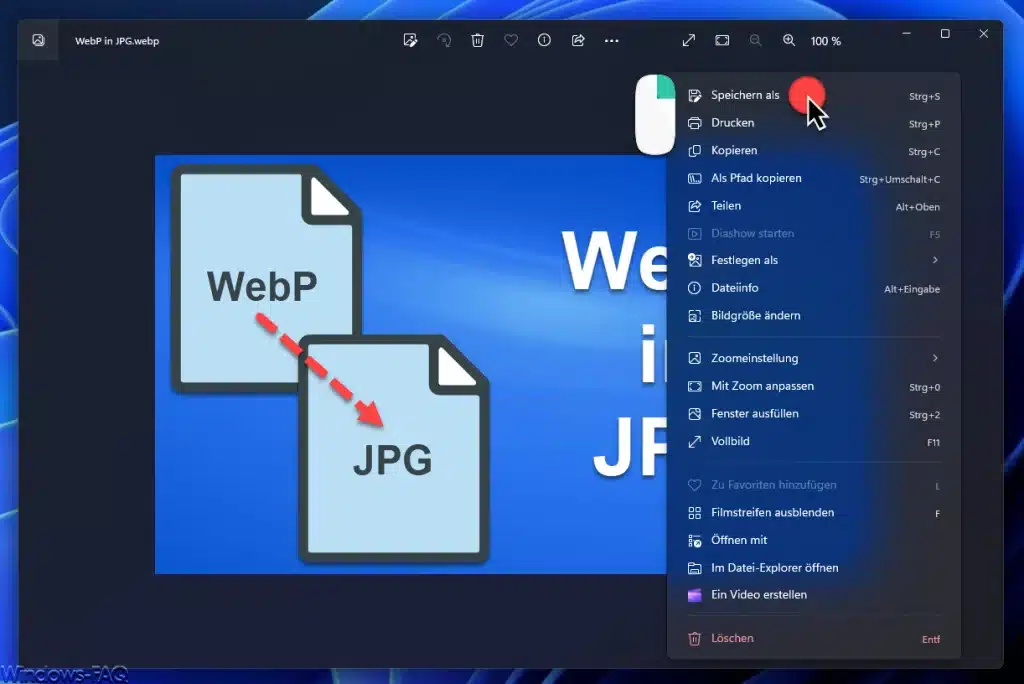This screenshot has width=1024, height=684.
Task: Select Löschen at menu bottom
Action: click(814, 638)
